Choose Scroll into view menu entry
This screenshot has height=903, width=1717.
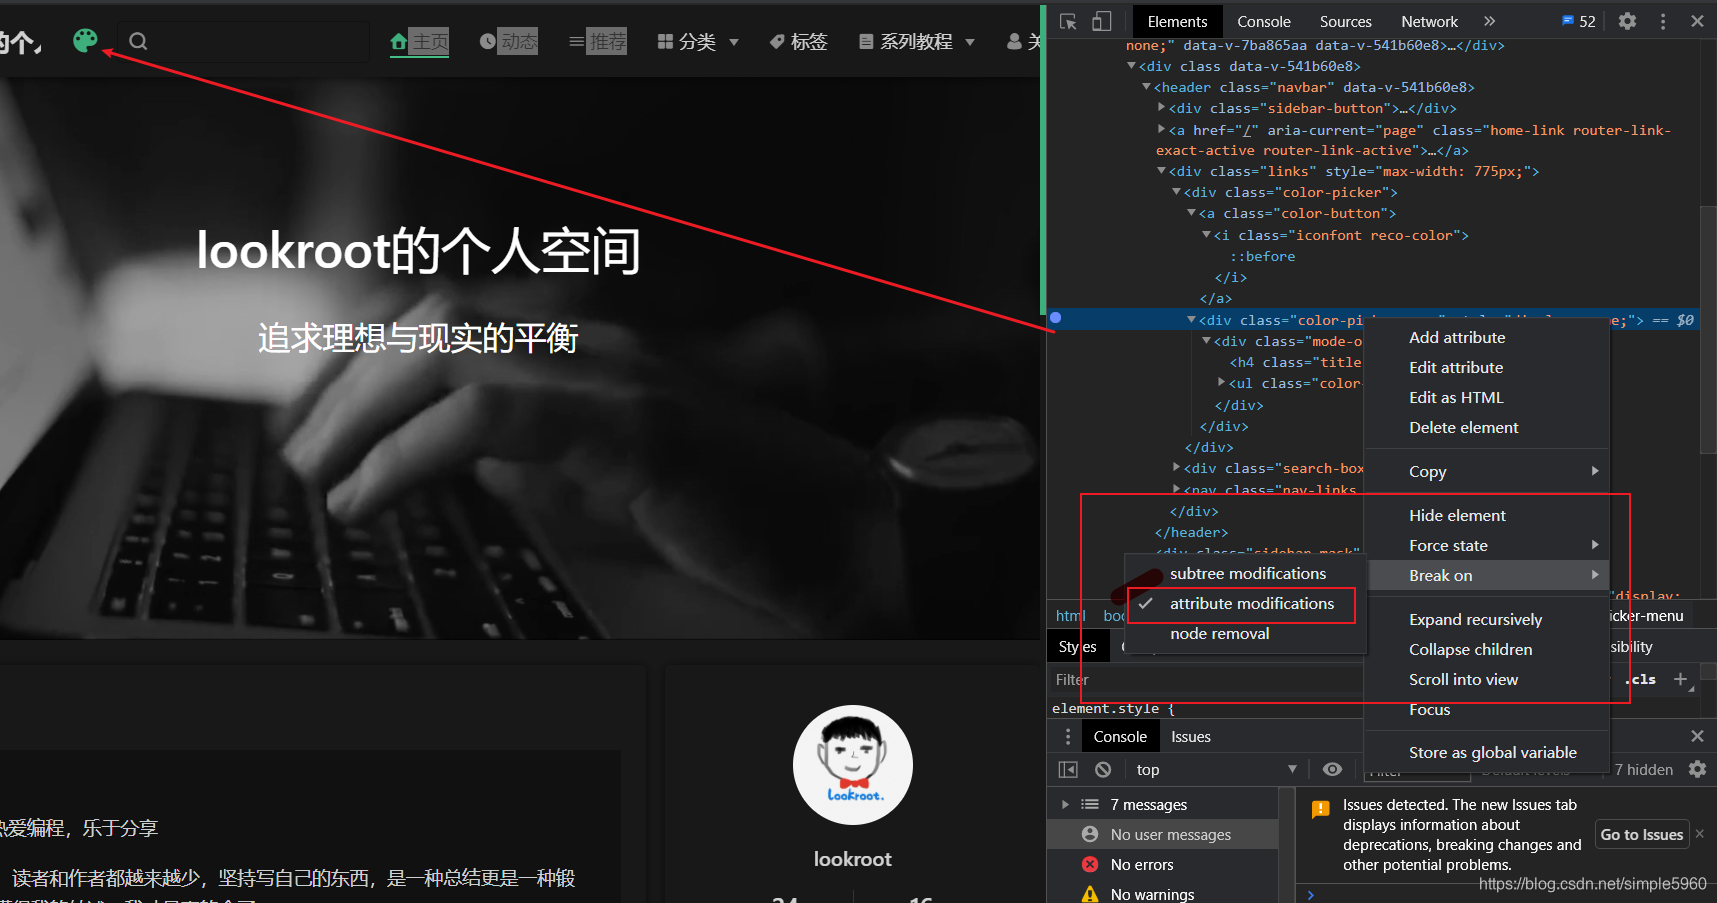point(1463,680)
